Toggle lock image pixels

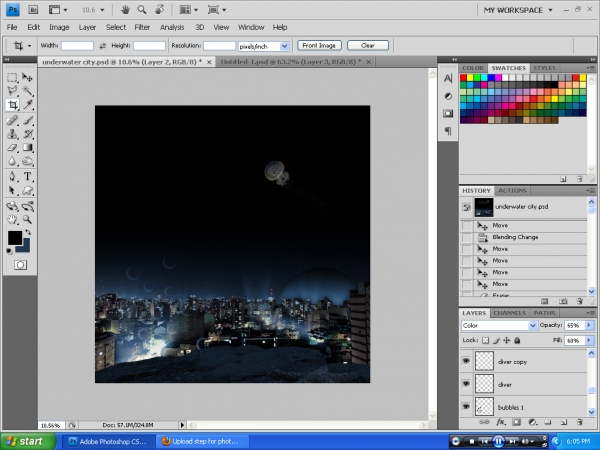[496, 340]
